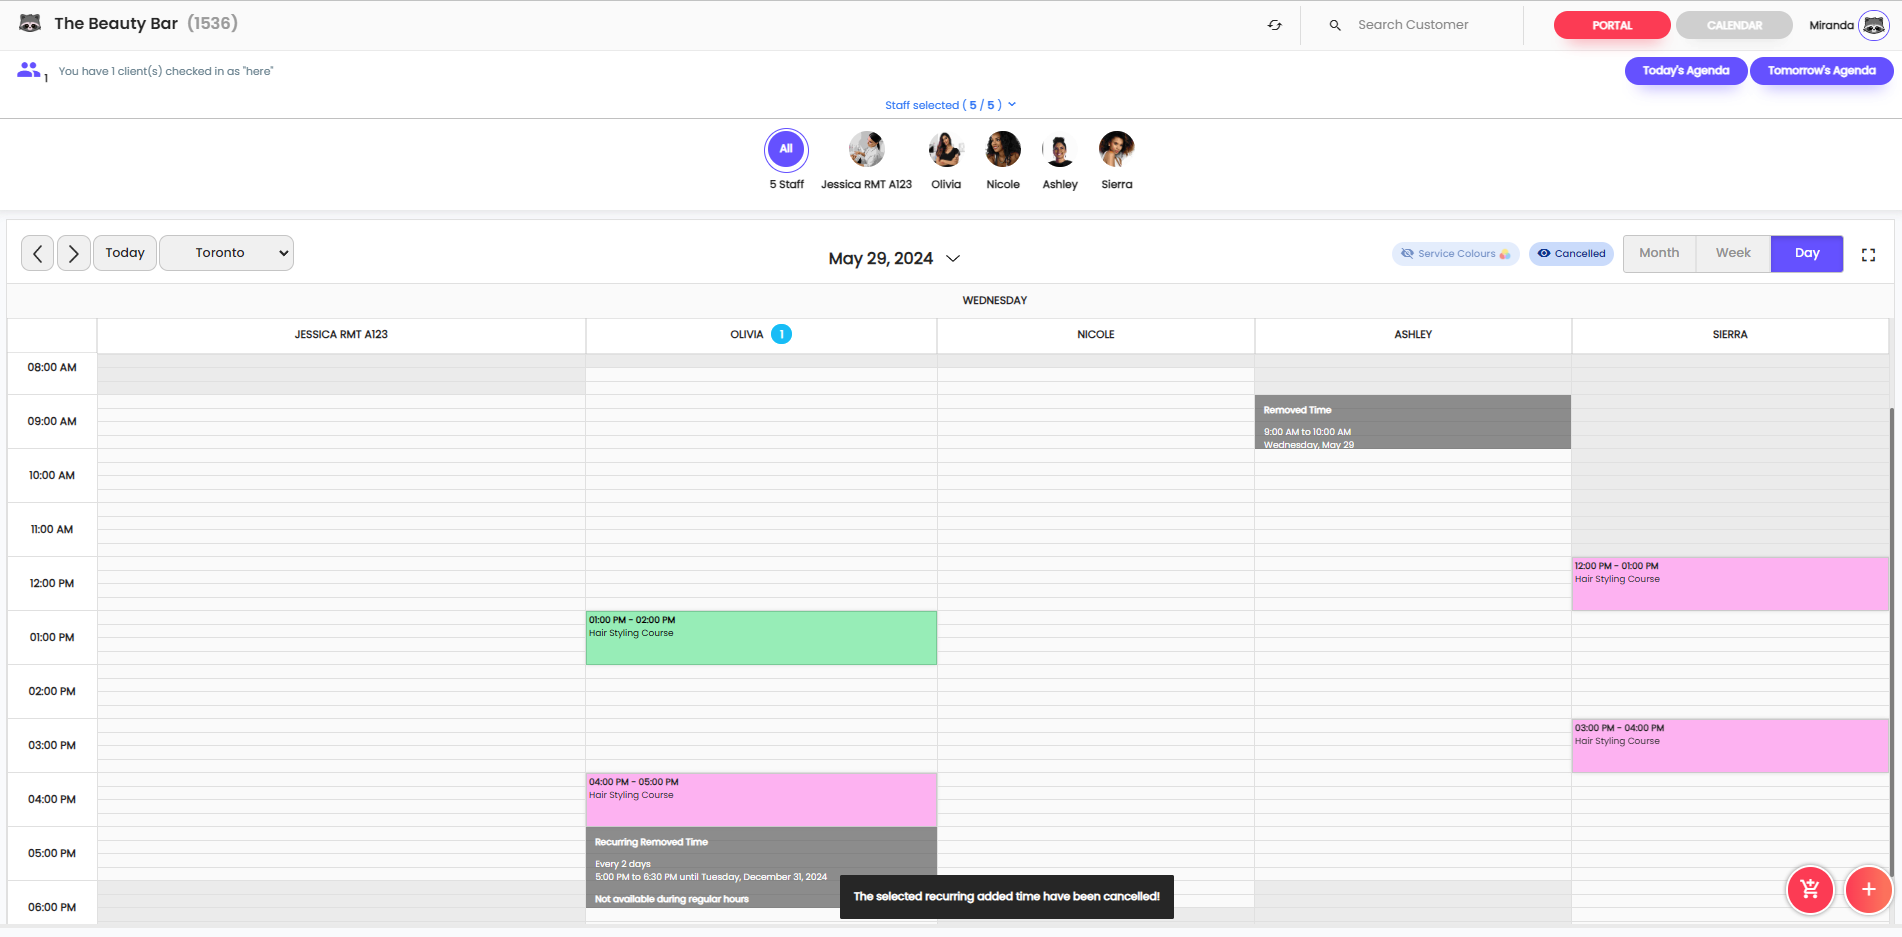Click Ashley's Removed Time block

(1413, 422)
